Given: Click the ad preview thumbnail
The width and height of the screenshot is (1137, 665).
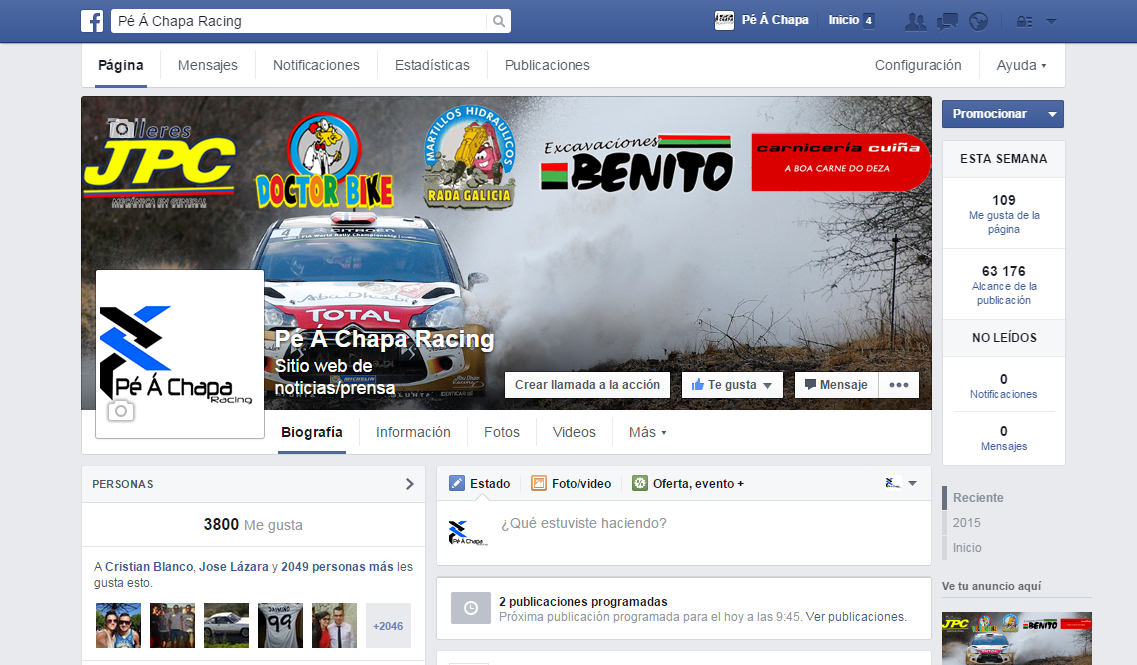Looking at the screenshot, I should [x=1017, y=638].
